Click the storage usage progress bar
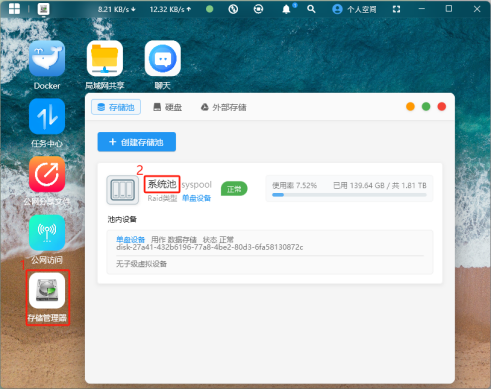 pyautogui.click(x=349, y=195)
